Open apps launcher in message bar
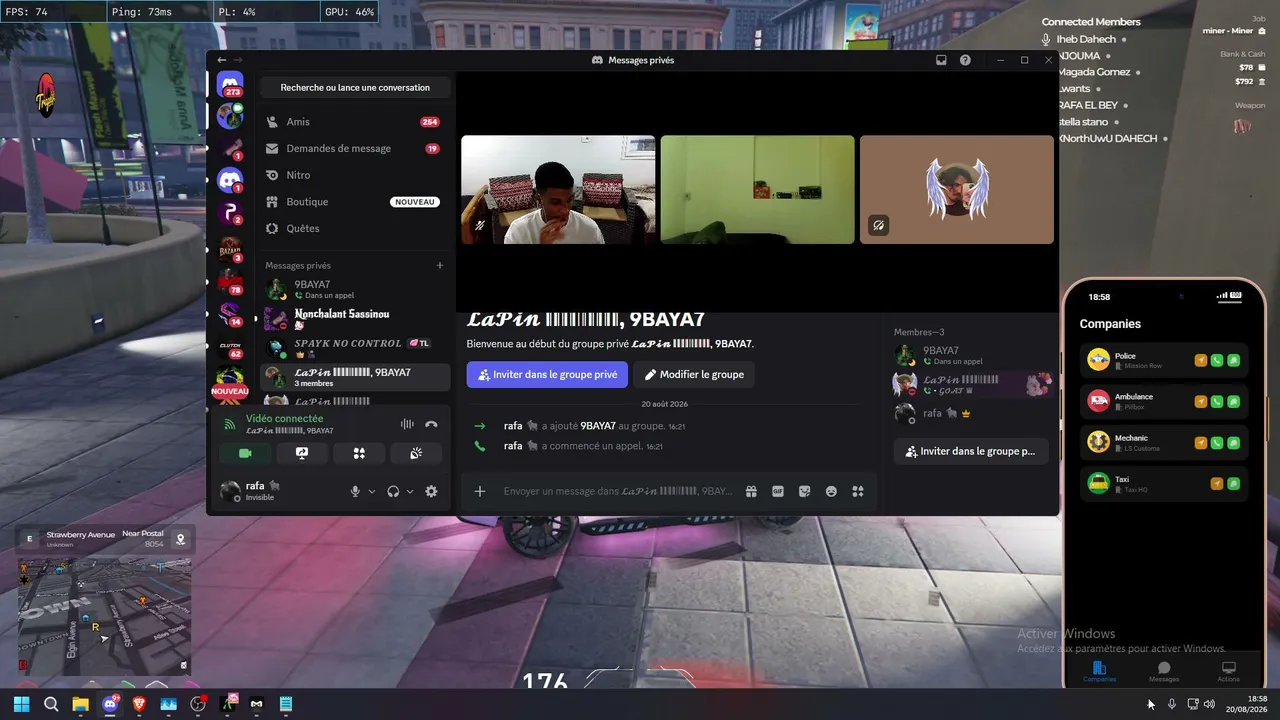 pyautogui.click(x=857, y=491)
